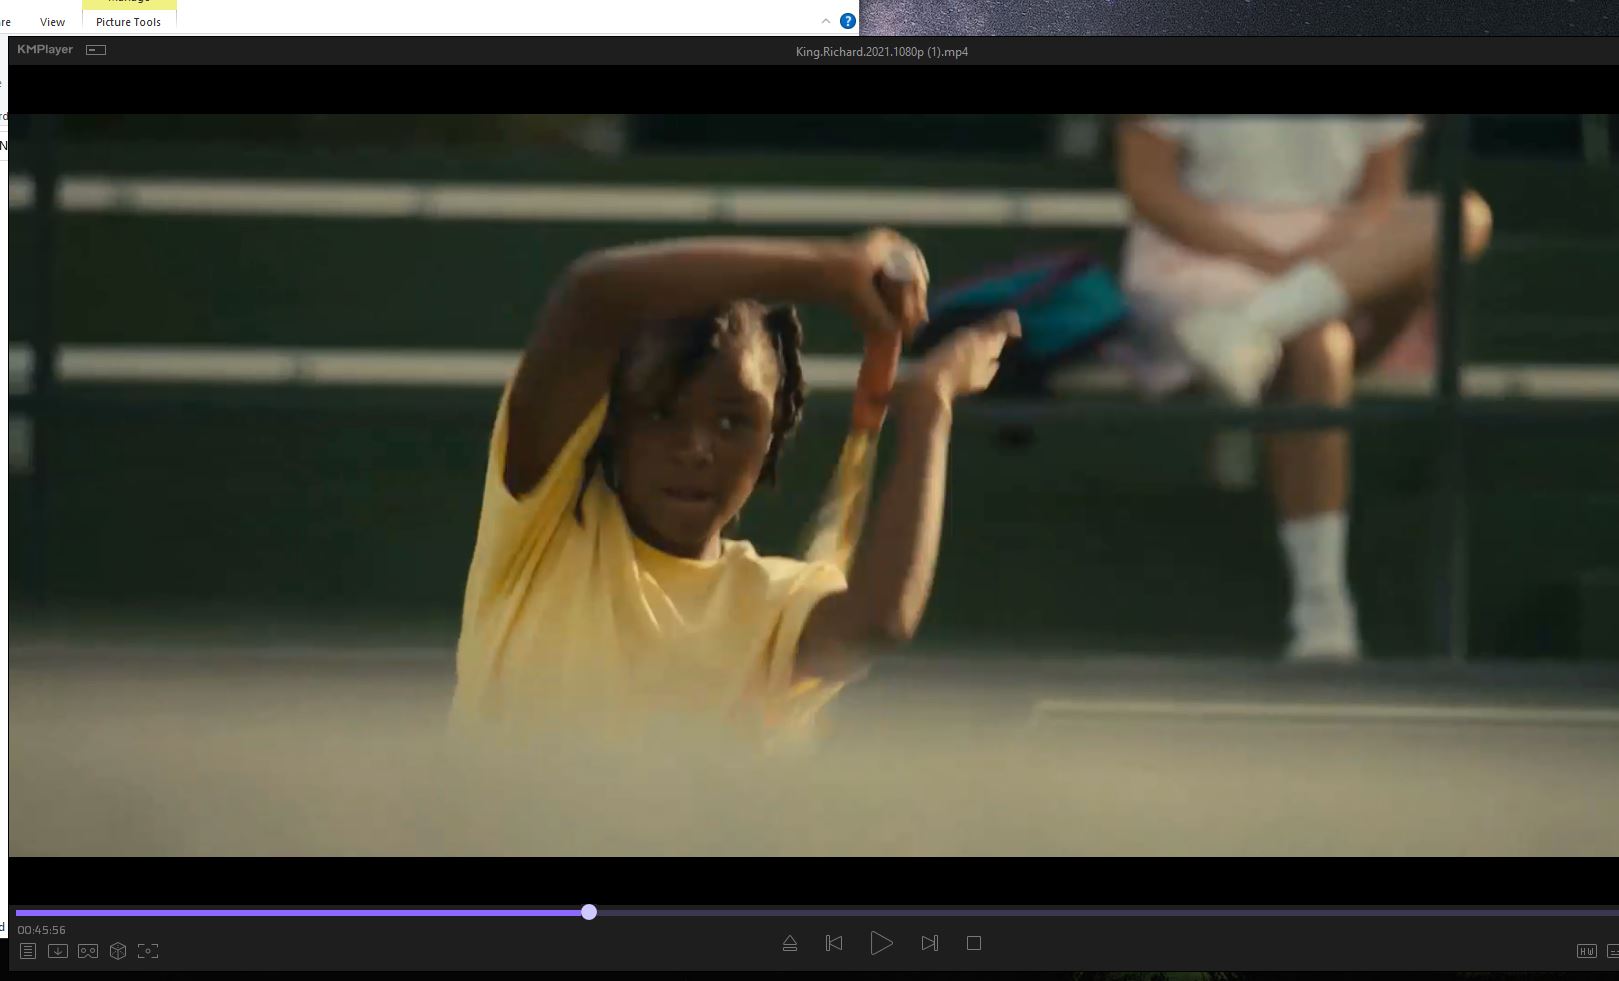Toggle the compact mode icon beside KMPlayer
This screenshot has width=1619, height=981.
pyautogui.click(x=96, y=50)
